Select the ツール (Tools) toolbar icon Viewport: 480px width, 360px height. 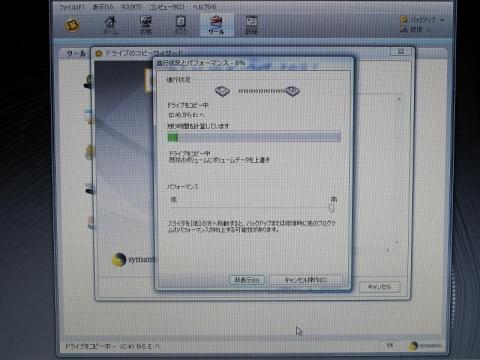click(x=216, y=25)
